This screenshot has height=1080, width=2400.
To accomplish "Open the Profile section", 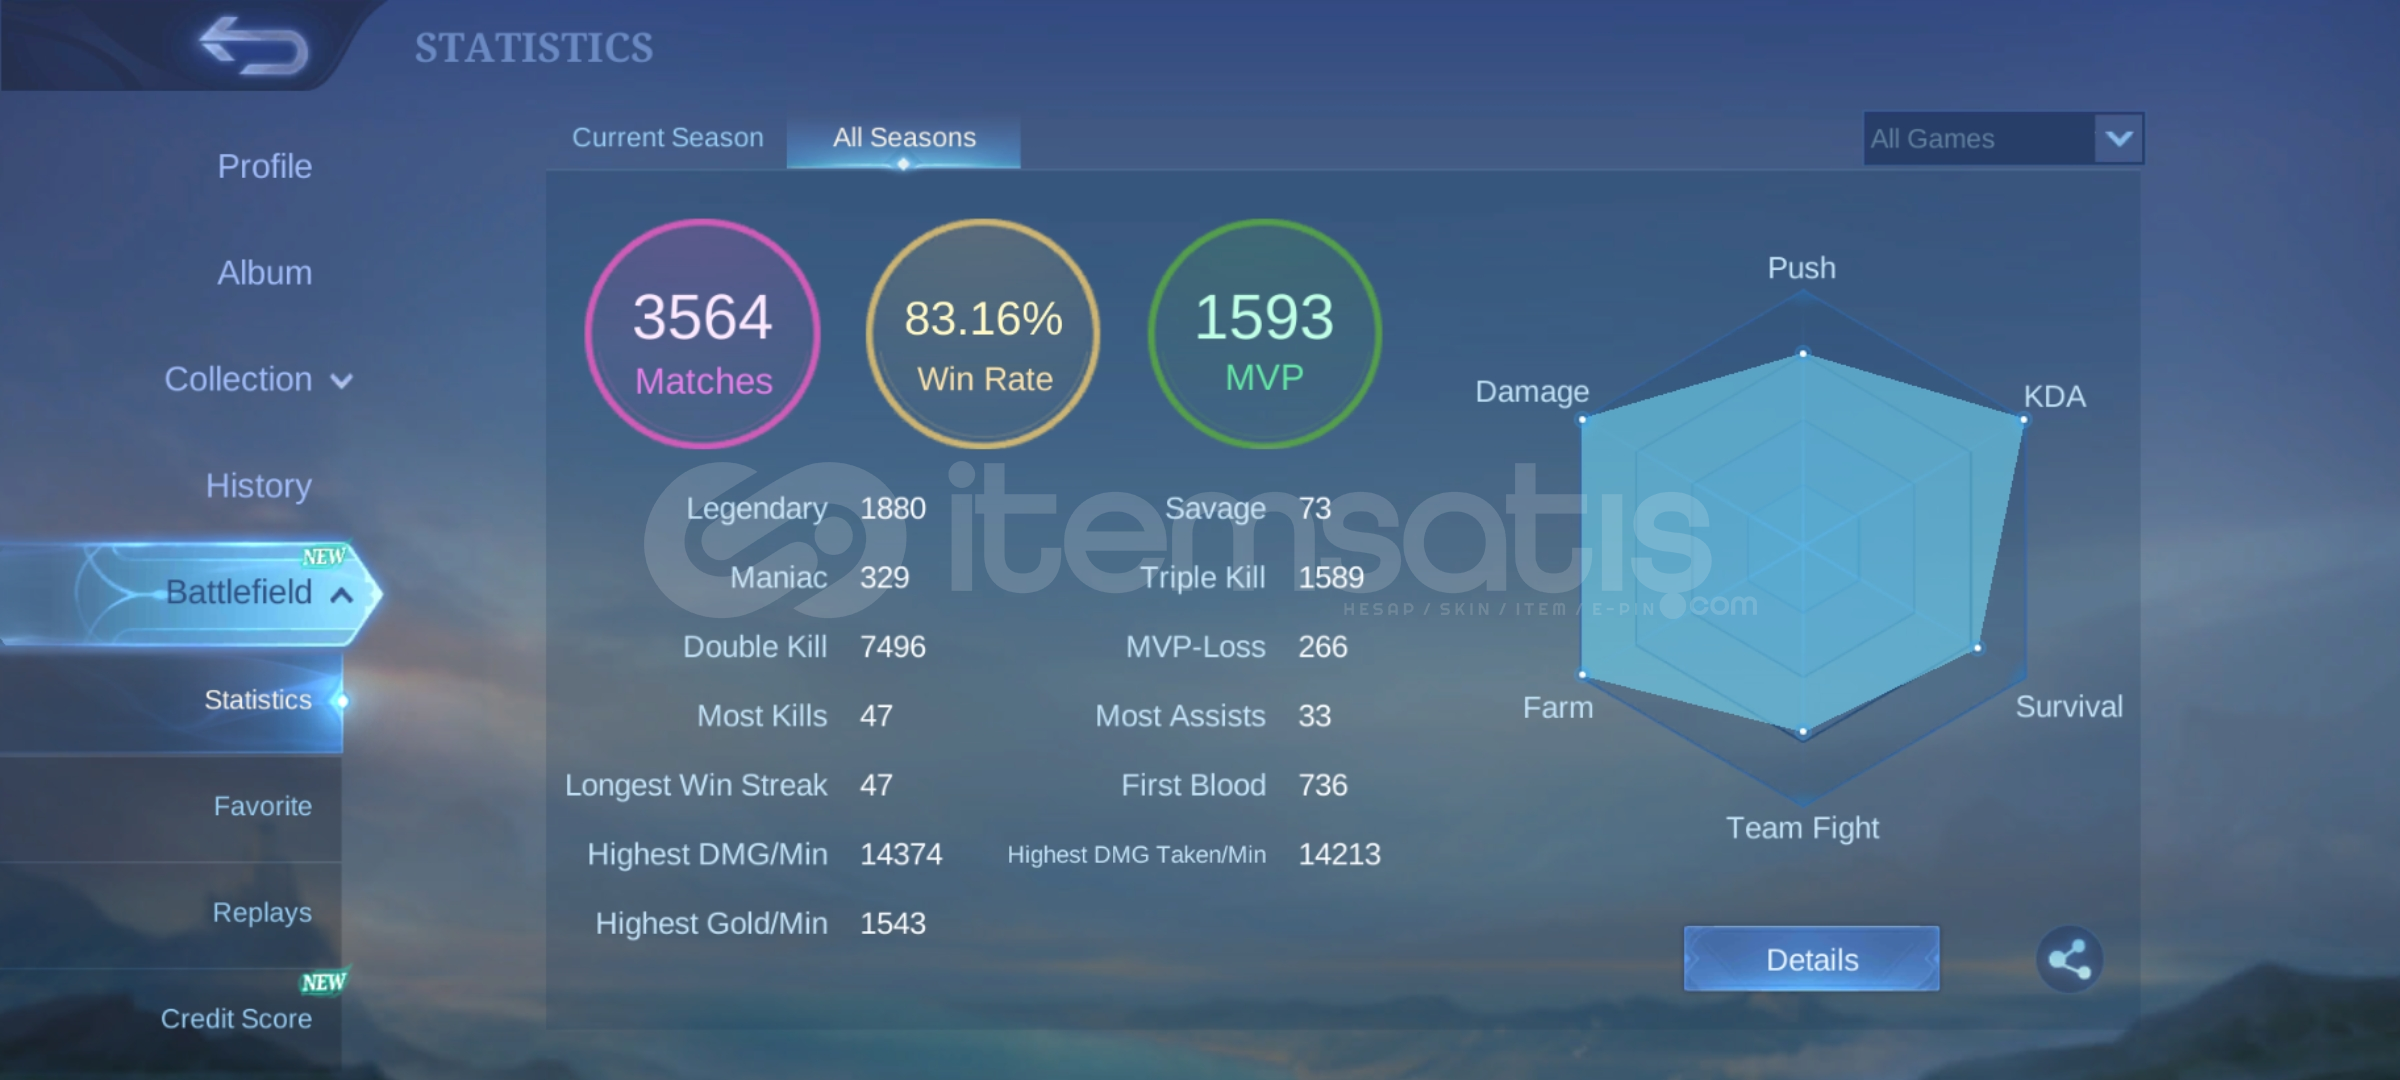I will [264, 166].
